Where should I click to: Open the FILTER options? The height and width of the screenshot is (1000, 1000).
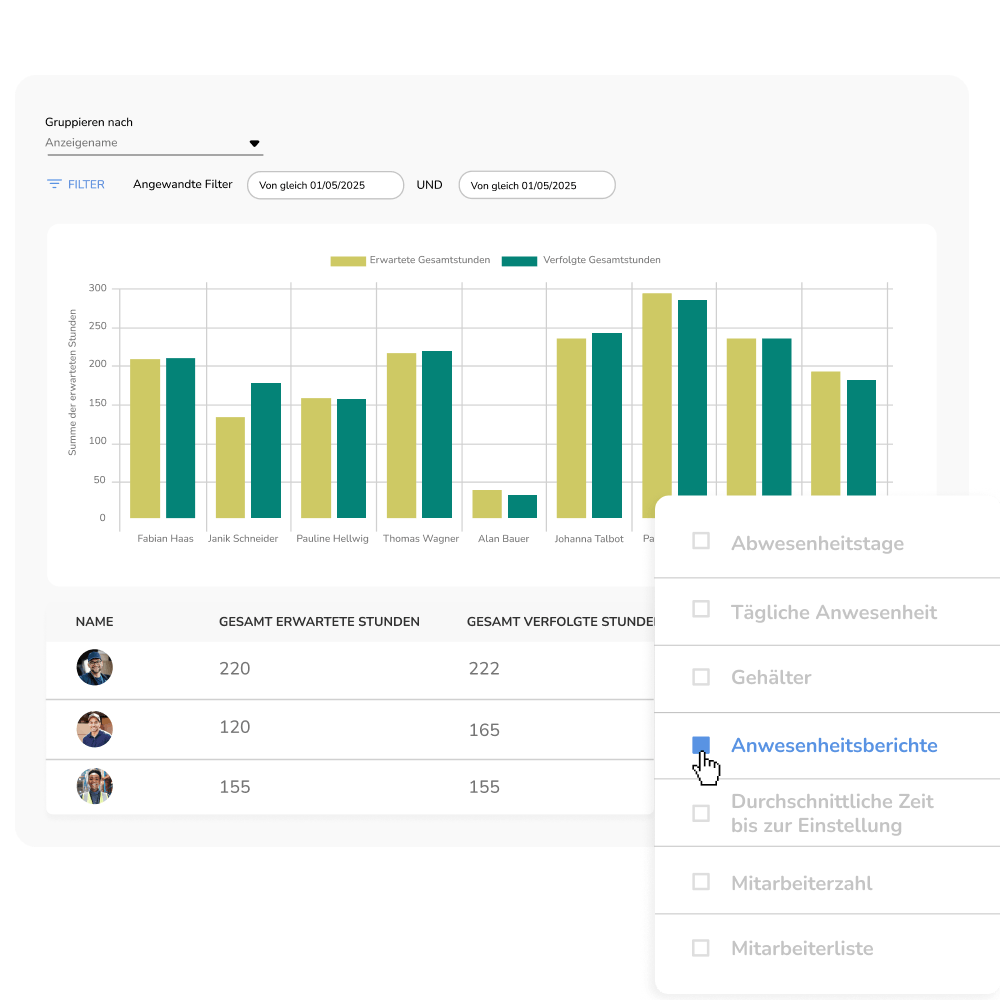[x=76, y=184]
